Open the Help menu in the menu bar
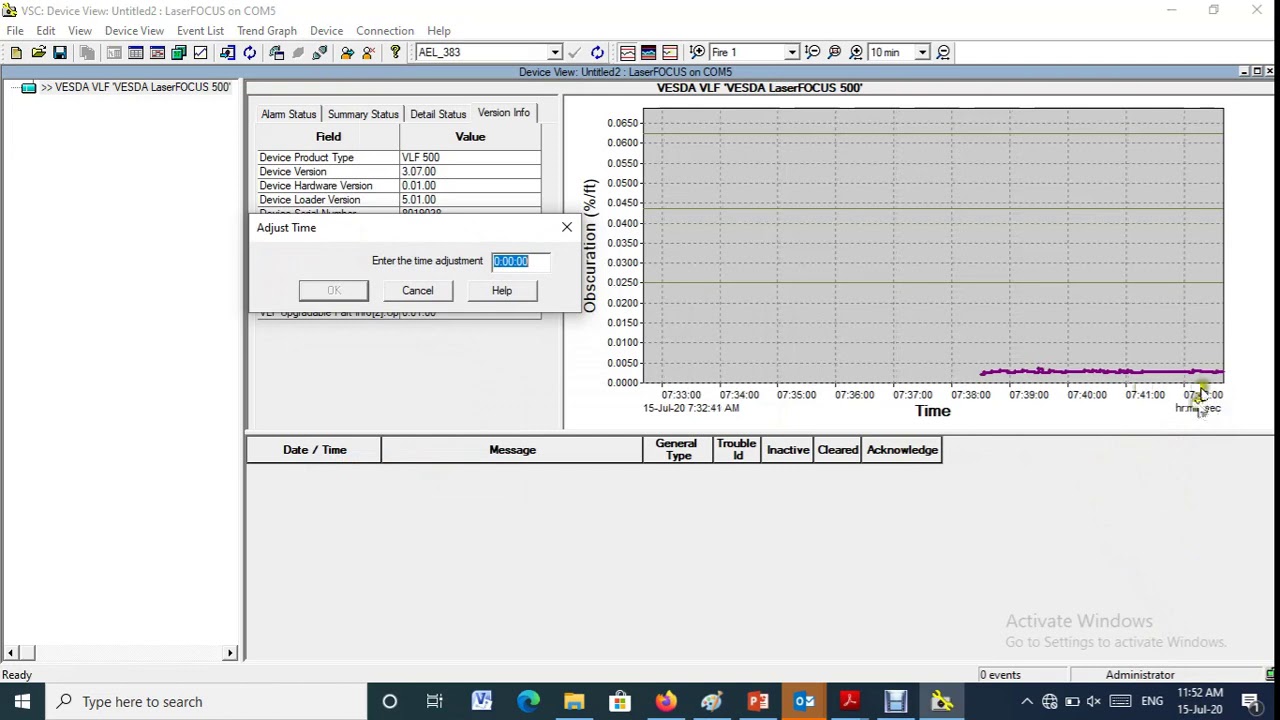This screenshot has height=720, width=1280. tap(439, 31)
